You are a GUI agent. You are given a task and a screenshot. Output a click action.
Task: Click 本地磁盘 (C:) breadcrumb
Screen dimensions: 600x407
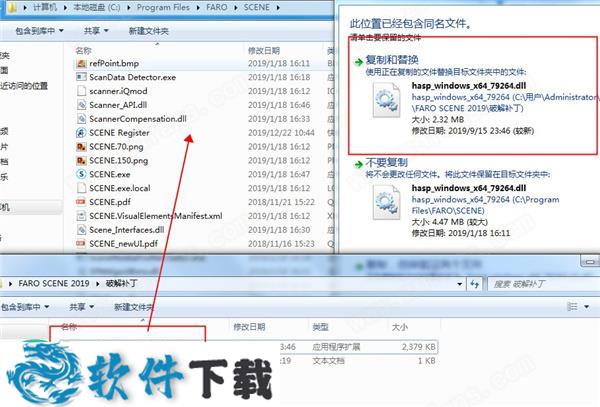point(97,7)
